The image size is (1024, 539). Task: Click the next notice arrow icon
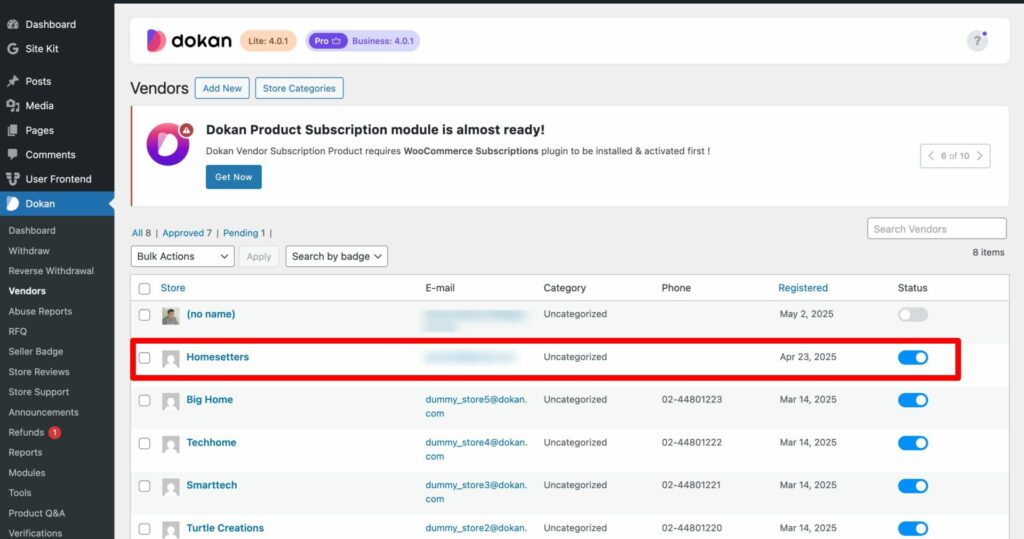point(980,156)
